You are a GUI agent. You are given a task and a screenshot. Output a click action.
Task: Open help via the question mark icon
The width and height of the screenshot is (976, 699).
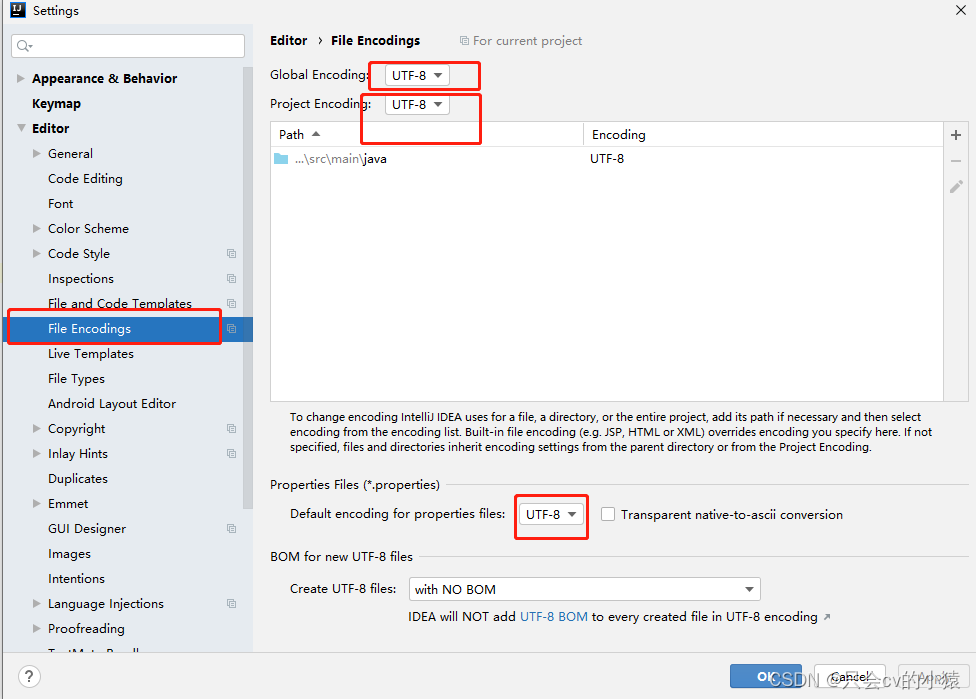28,676
